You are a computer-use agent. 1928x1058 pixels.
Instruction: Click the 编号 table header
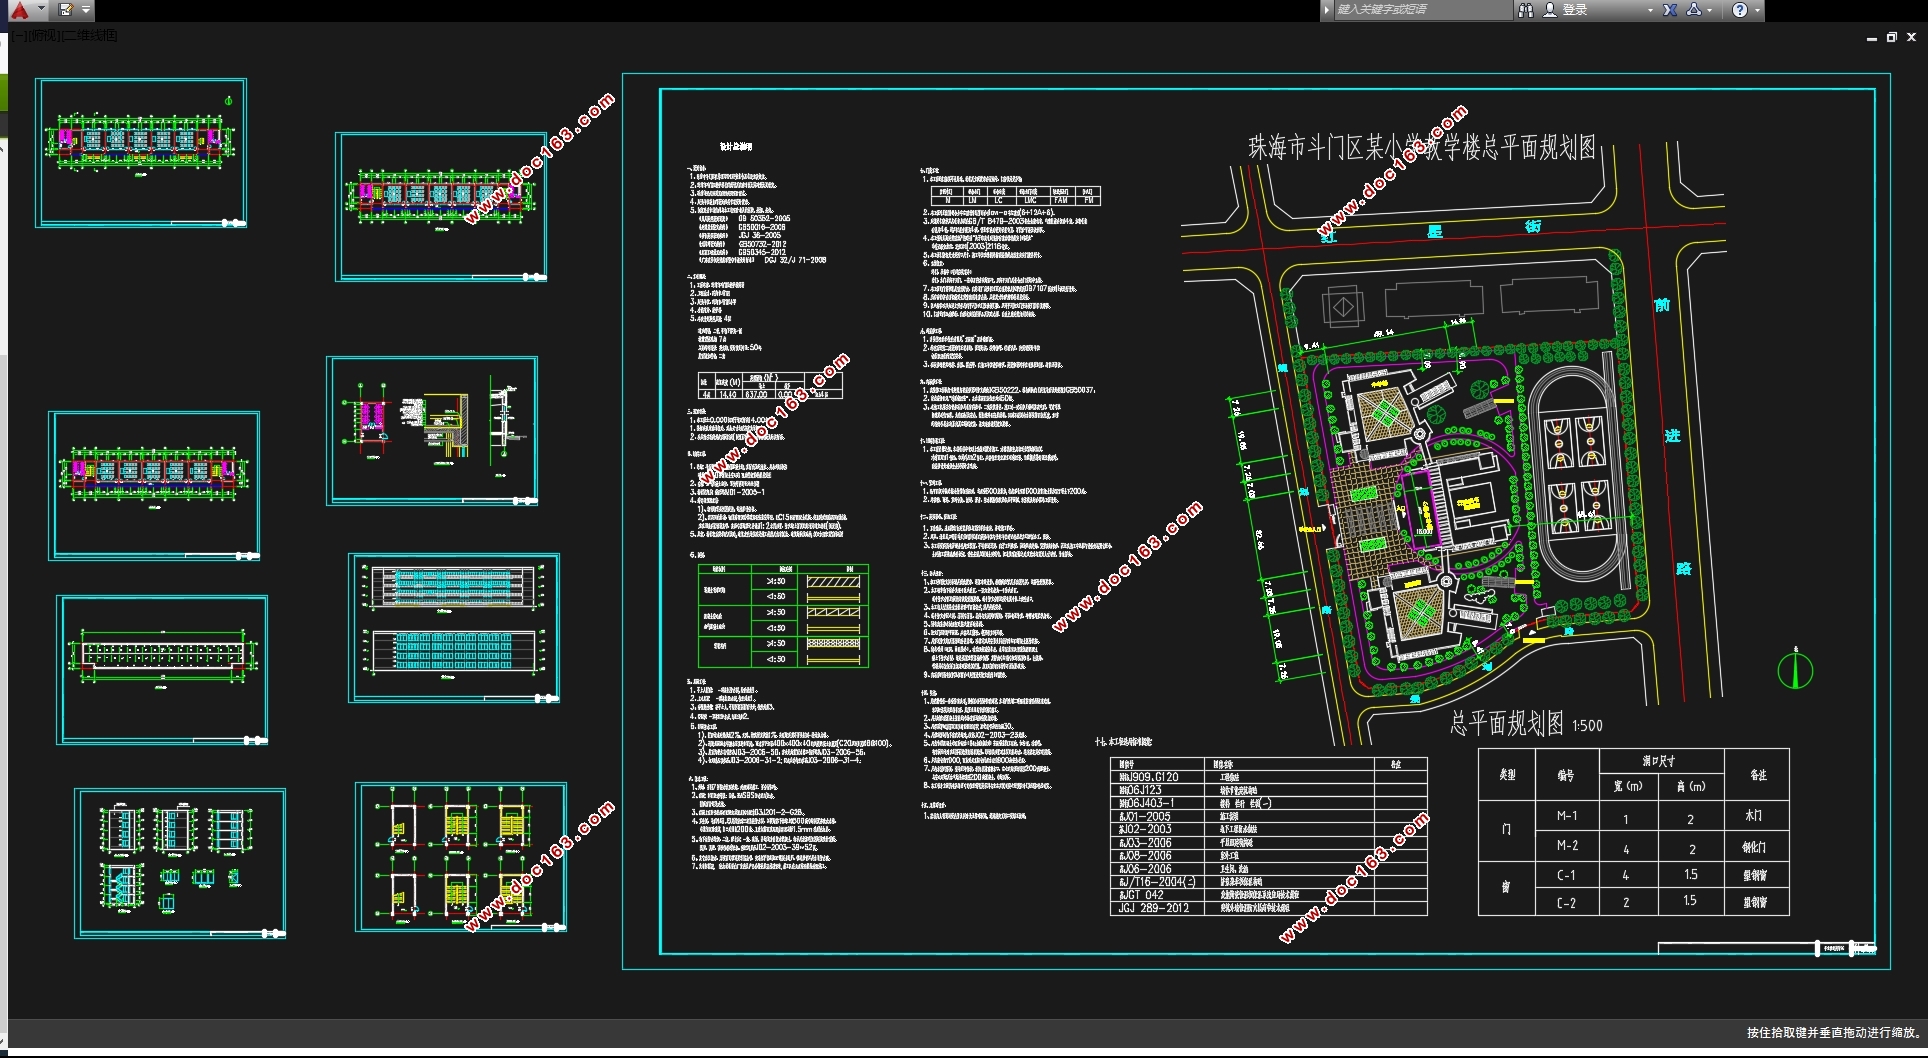(1566, 775)
